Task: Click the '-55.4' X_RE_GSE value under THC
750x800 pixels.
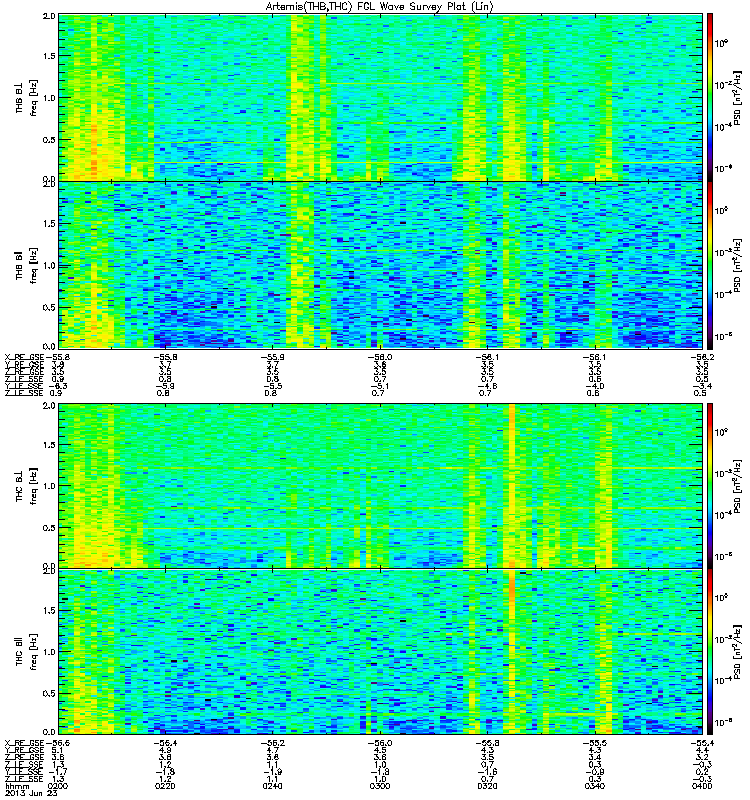Action: click(702, 743)
